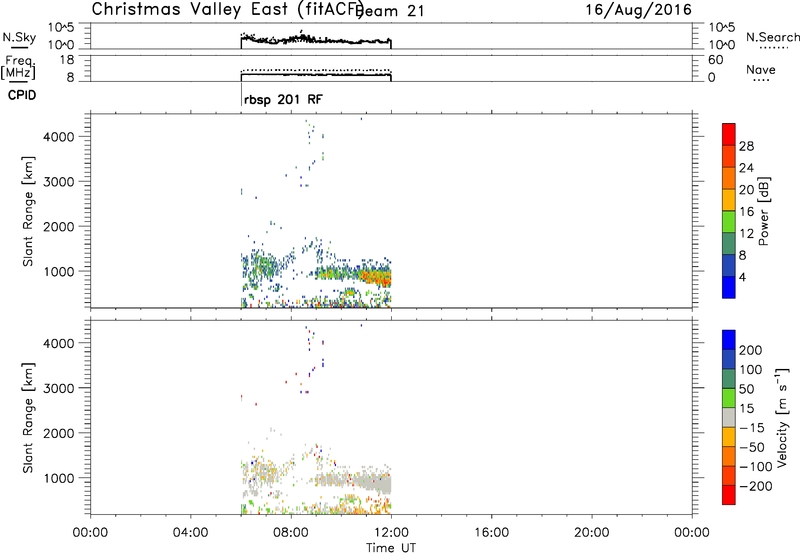Click the 60 tick on the Nave axis
This screenshot has height=554, width=800.
tap(715, 60)
